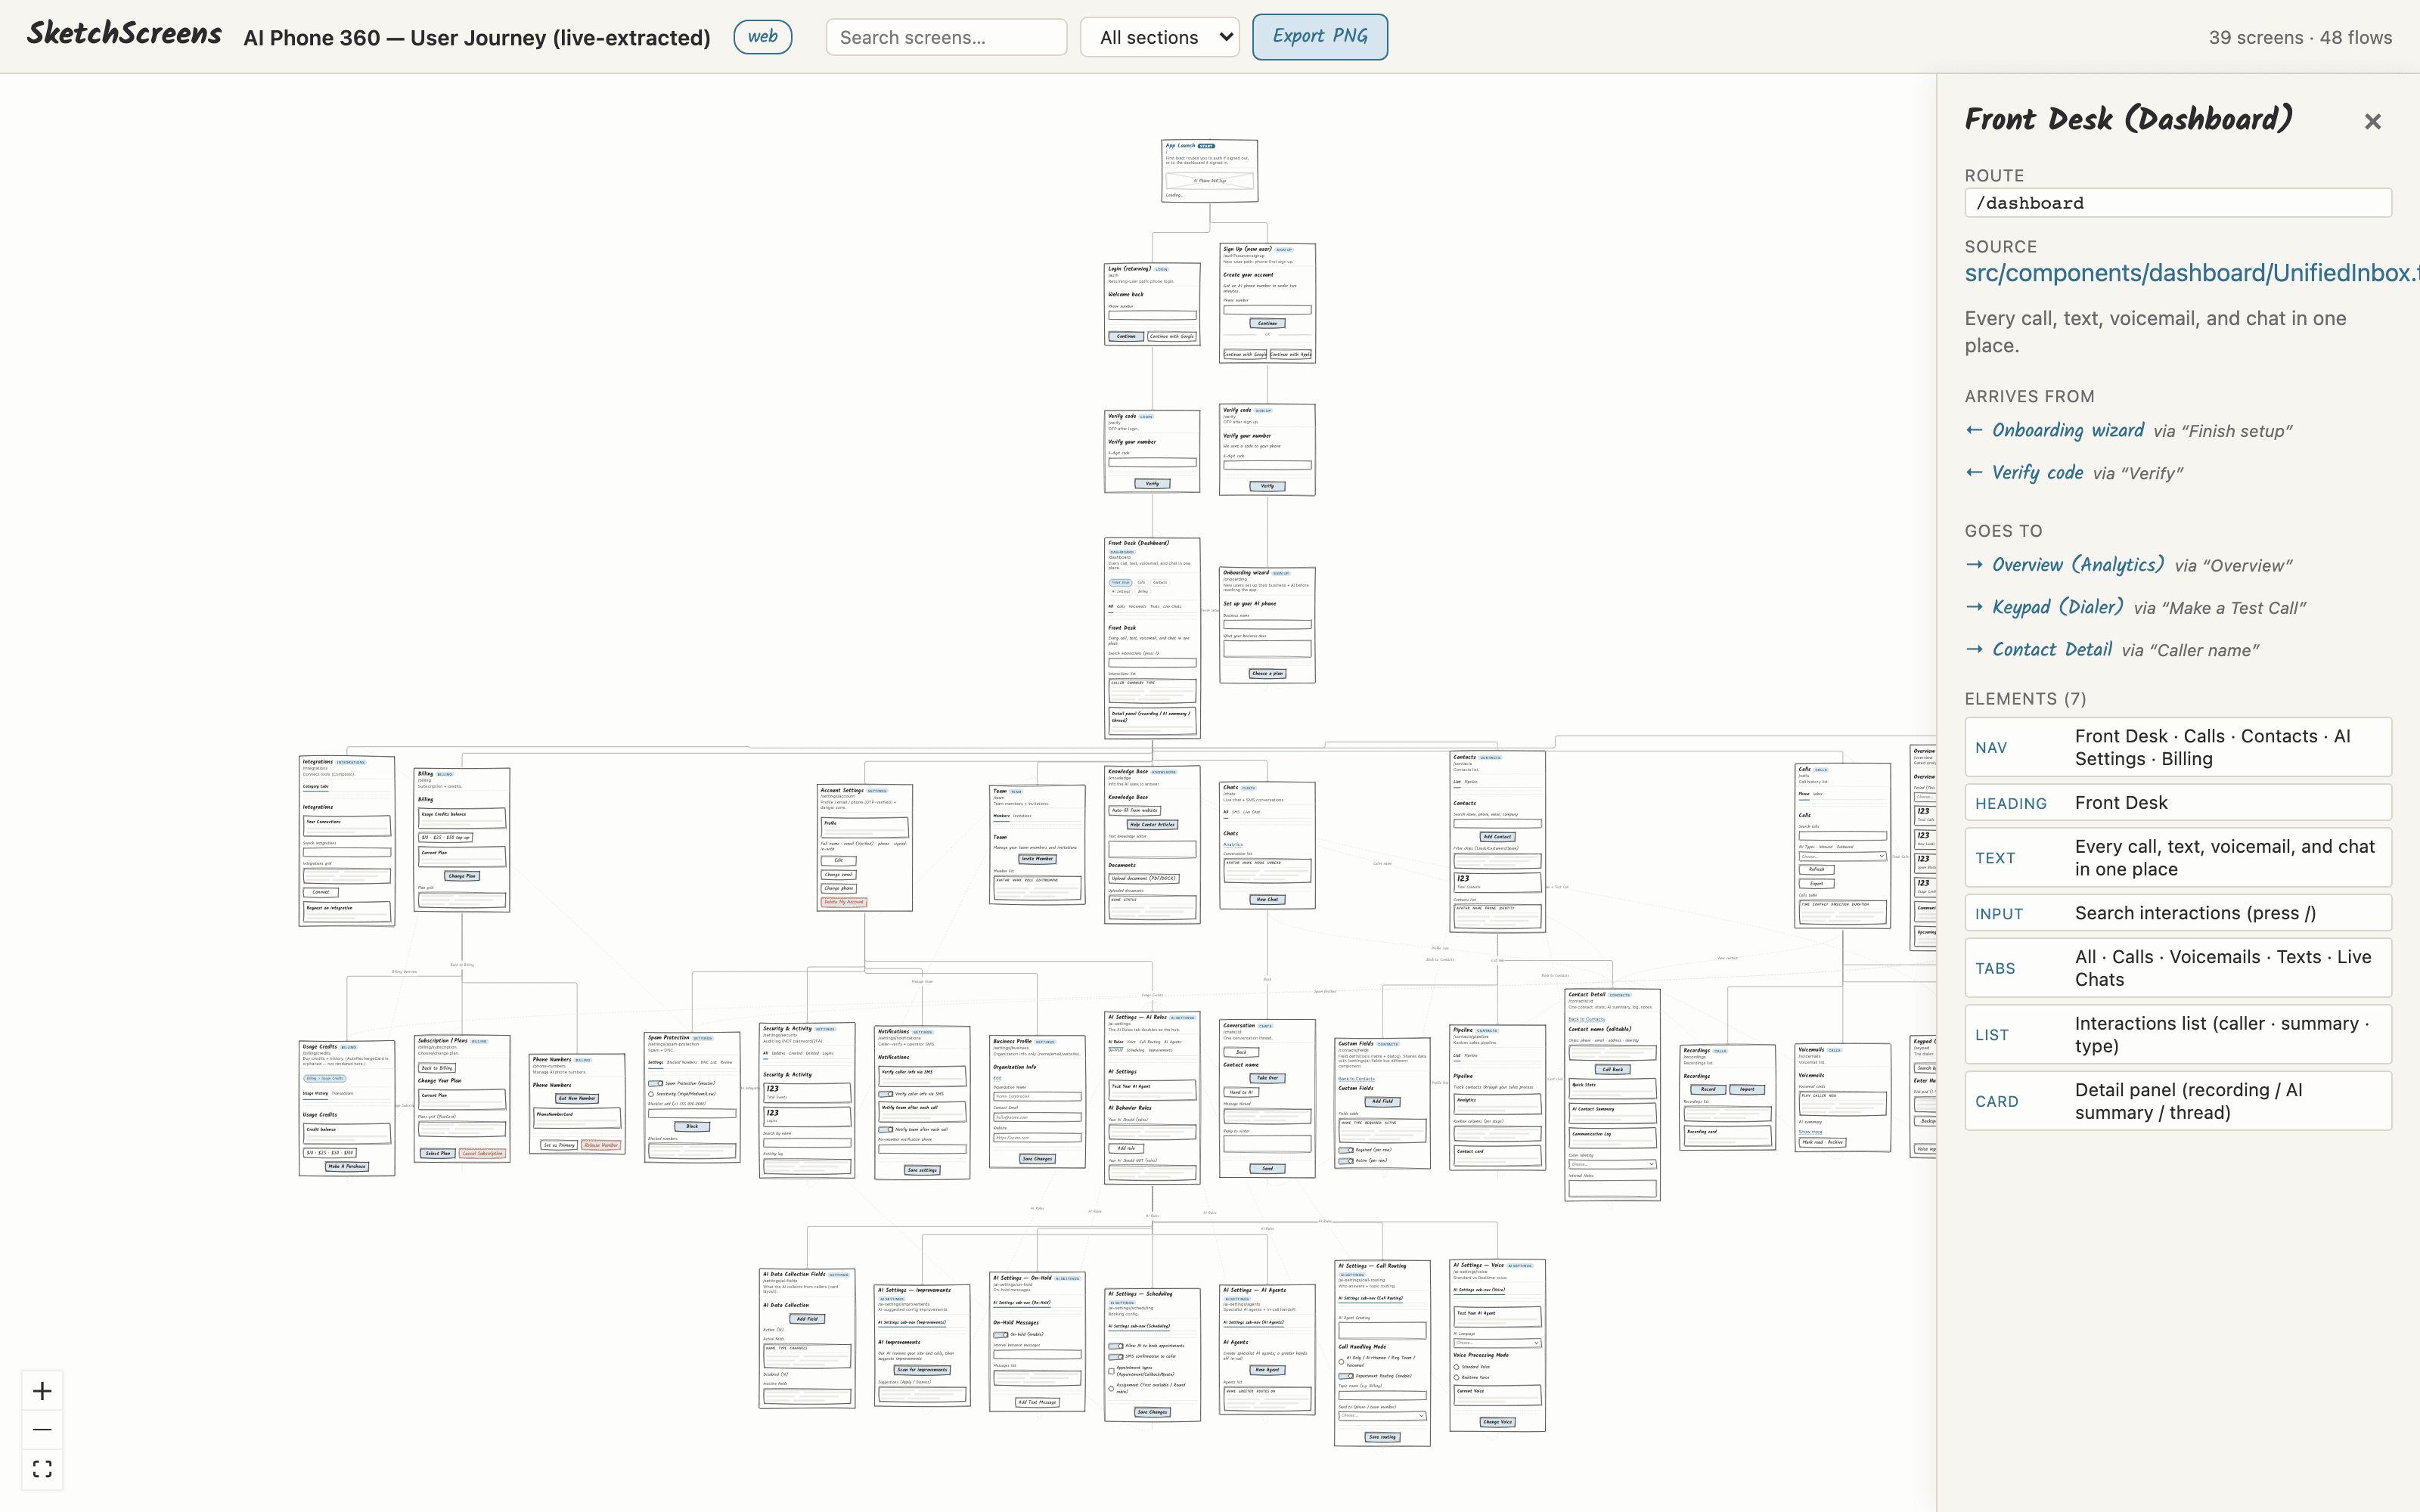This screenshot has width=2420, height=1512.
Task: Select the Billing screen card
Action: pos(462,840)
